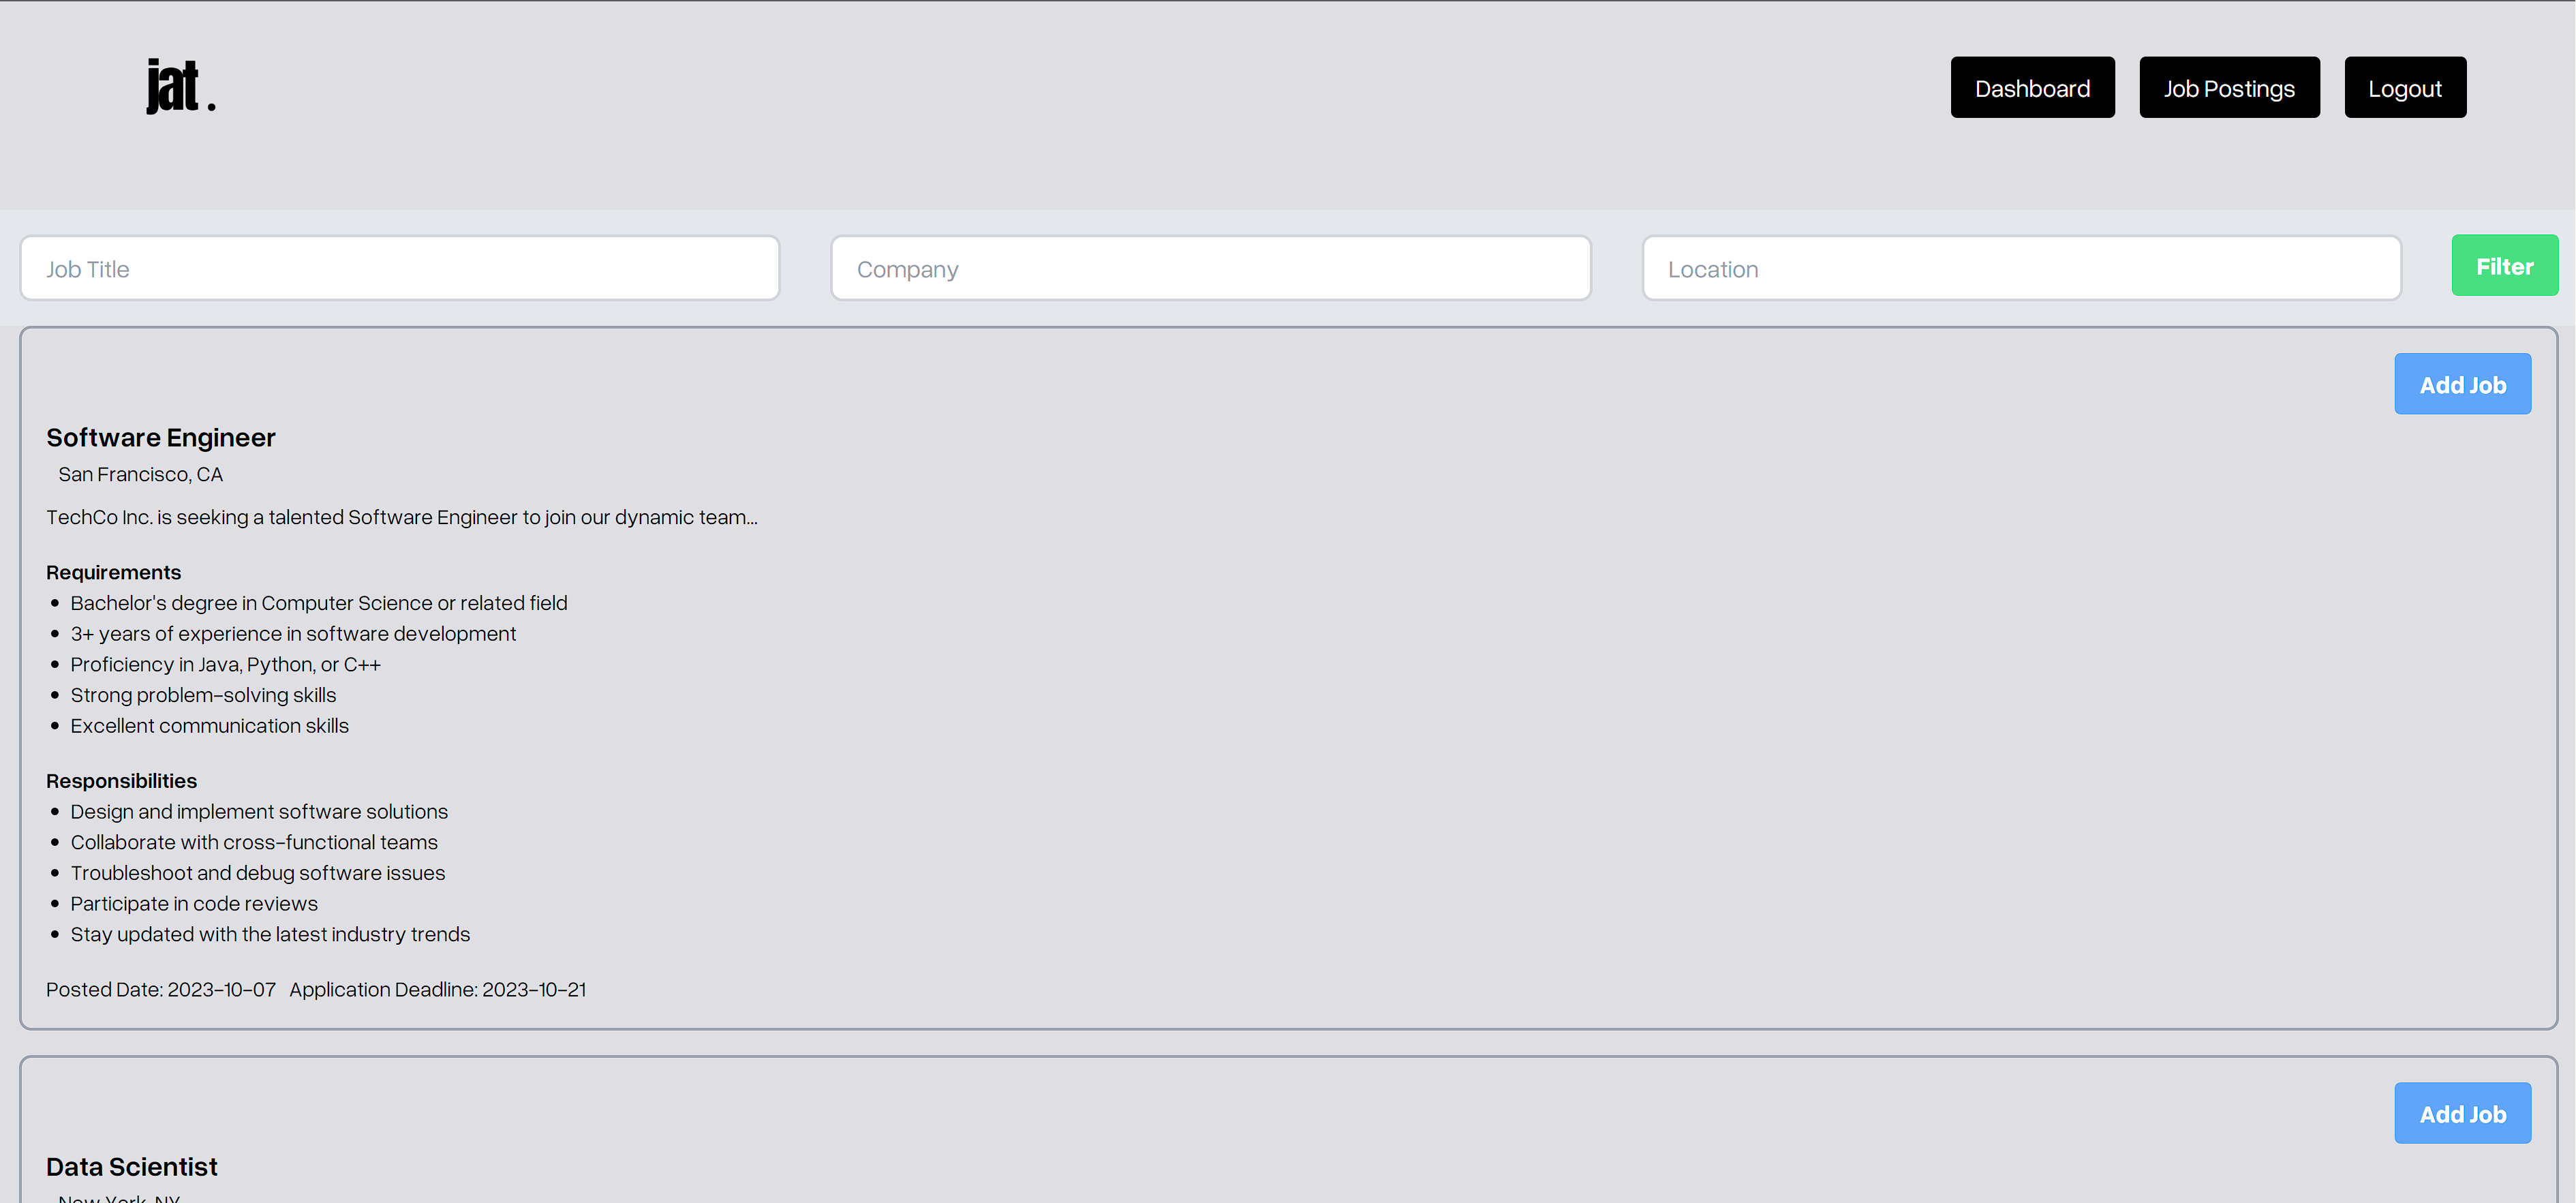Image resolution: width=2576 pixels, height=1203 pixels.
Task: Click the San Francisco, CA location text
Action: (x=140, y=475)
